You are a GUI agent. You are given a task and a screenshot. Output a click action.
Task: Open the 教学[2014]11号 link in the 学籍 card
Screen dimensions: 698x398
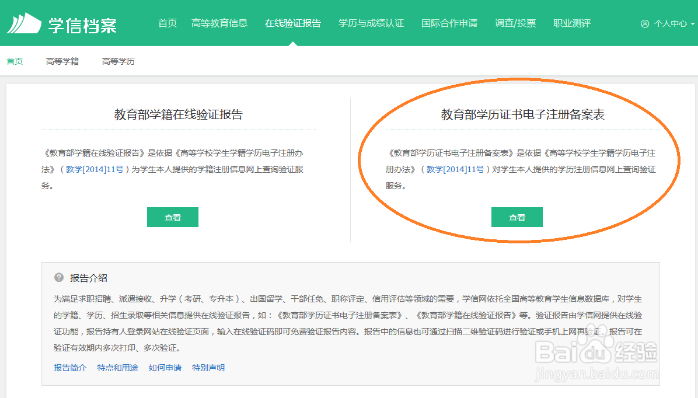(x=94, y=169)
